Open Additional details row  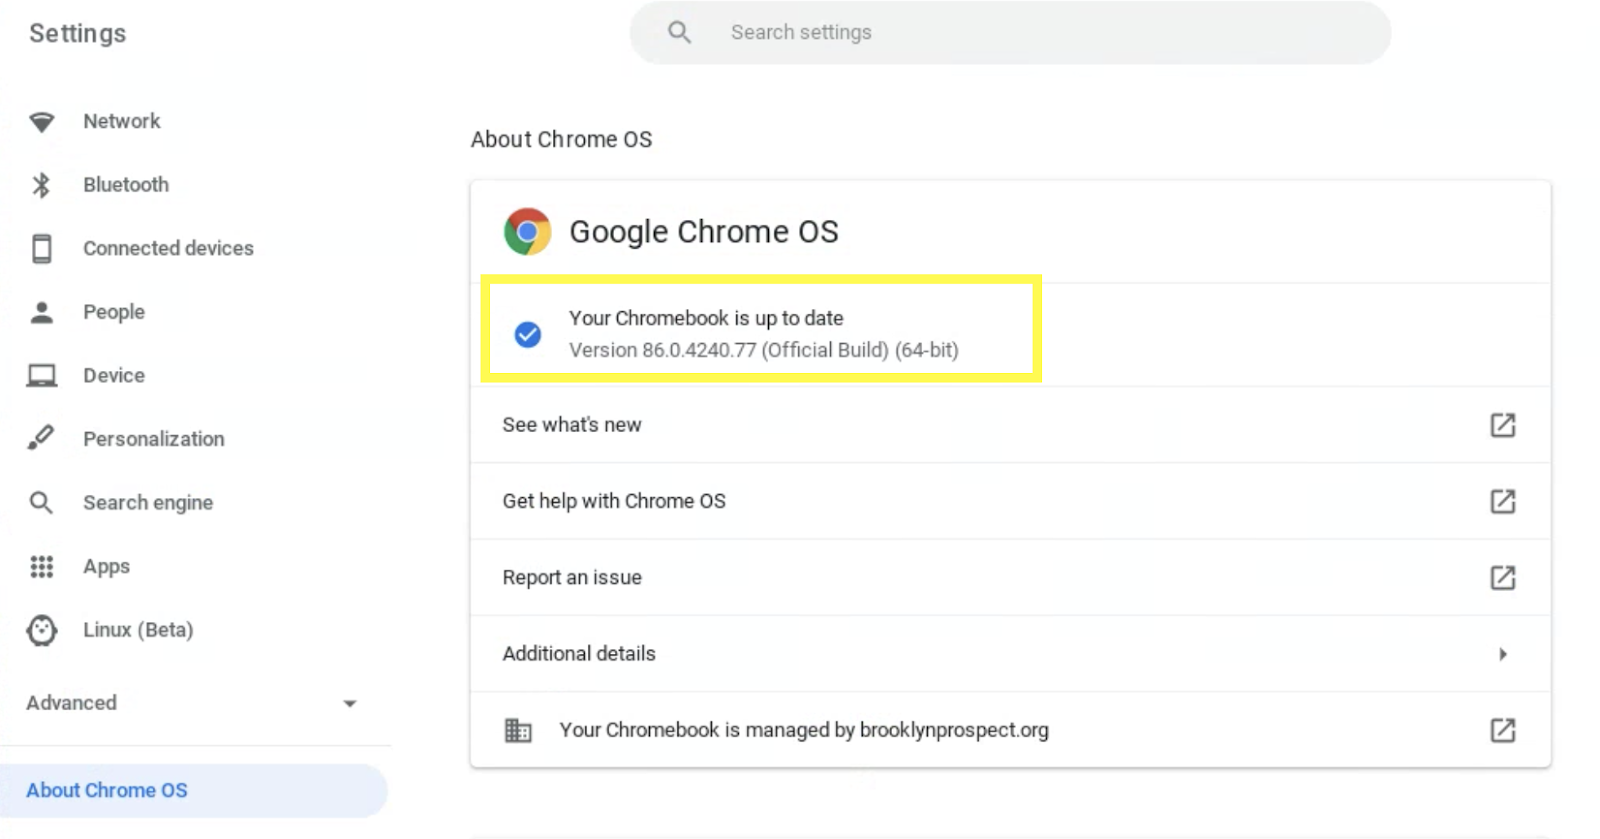click(x=1010, y=654)
